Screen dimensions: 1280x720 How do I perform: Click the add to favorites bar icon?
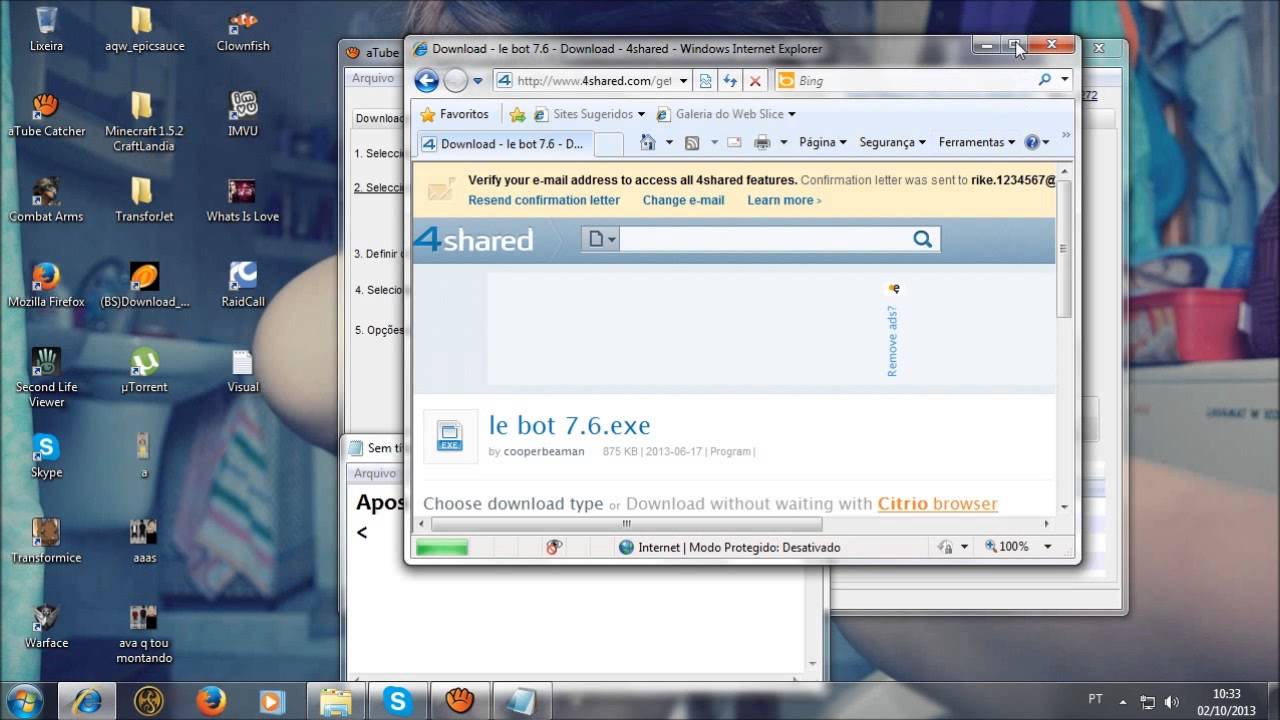tap(517, 114)
